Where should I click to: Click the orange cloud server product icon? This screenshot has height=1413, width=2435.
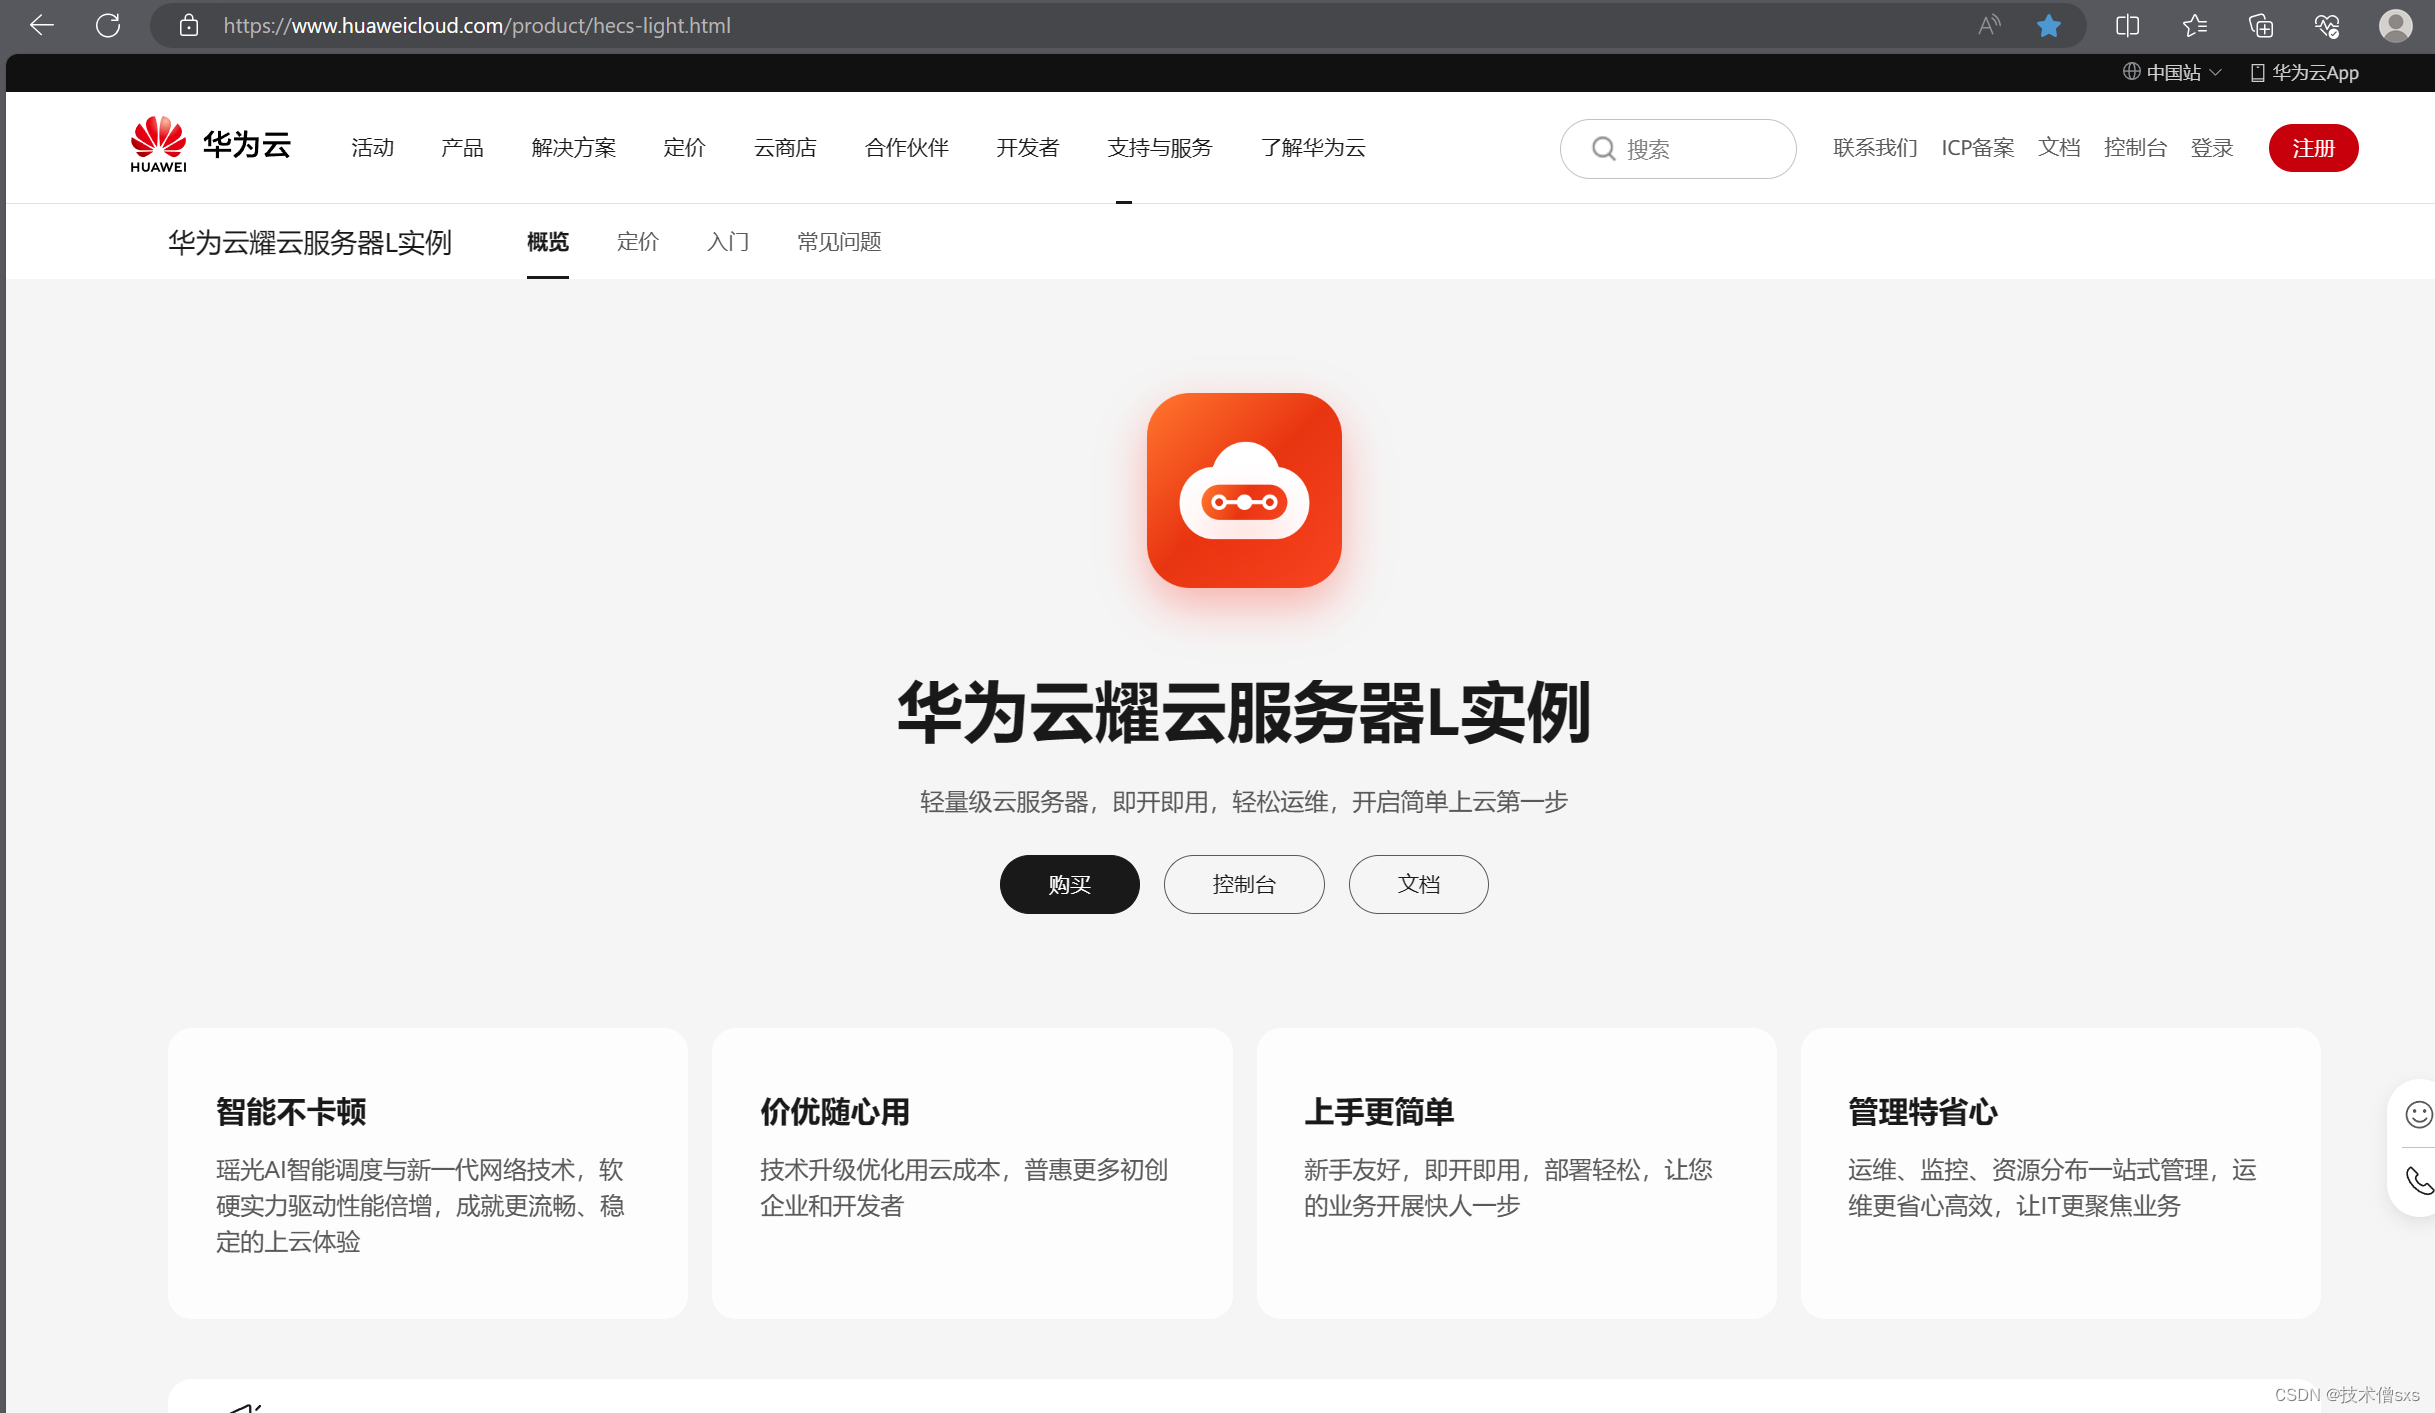pos(1244,490)
